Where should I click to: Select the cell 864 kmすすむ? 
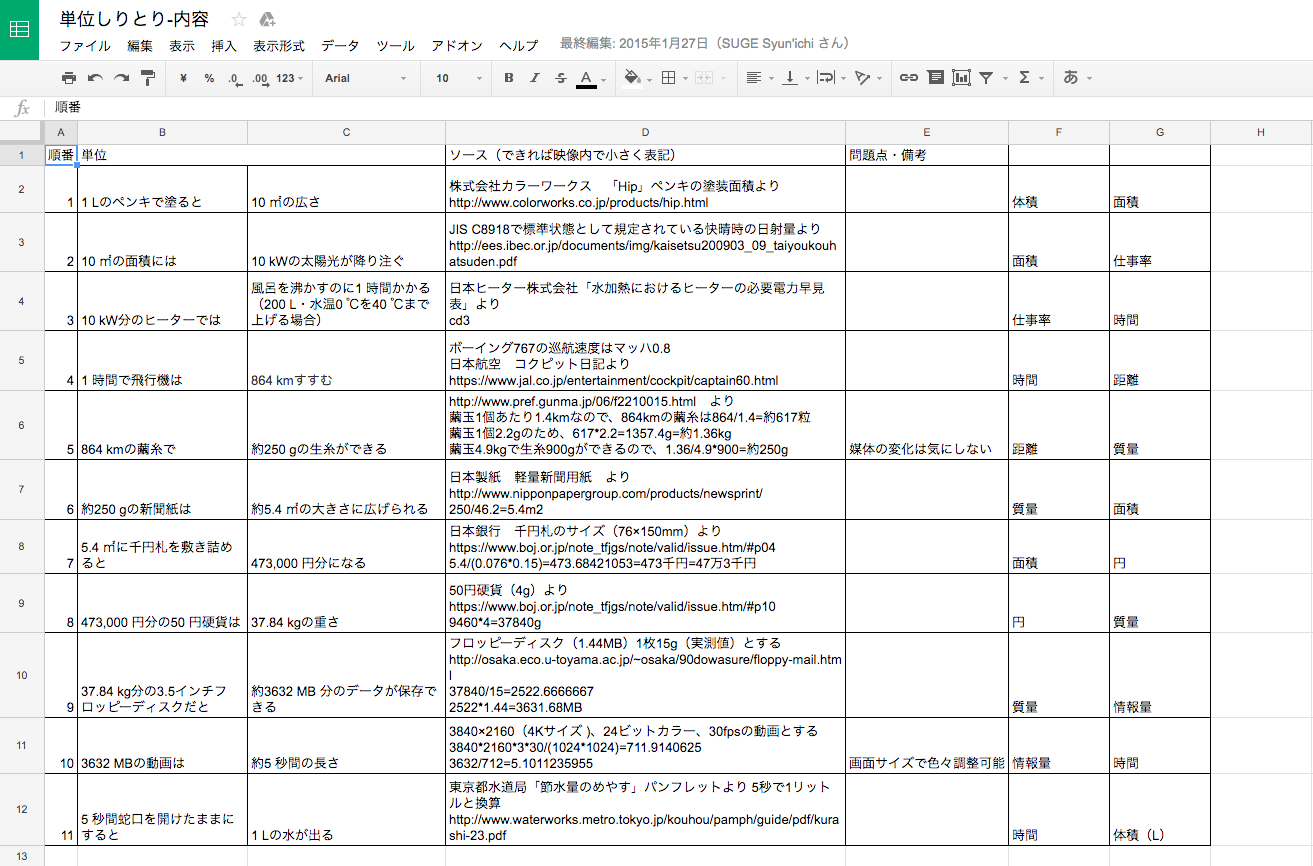346,361
